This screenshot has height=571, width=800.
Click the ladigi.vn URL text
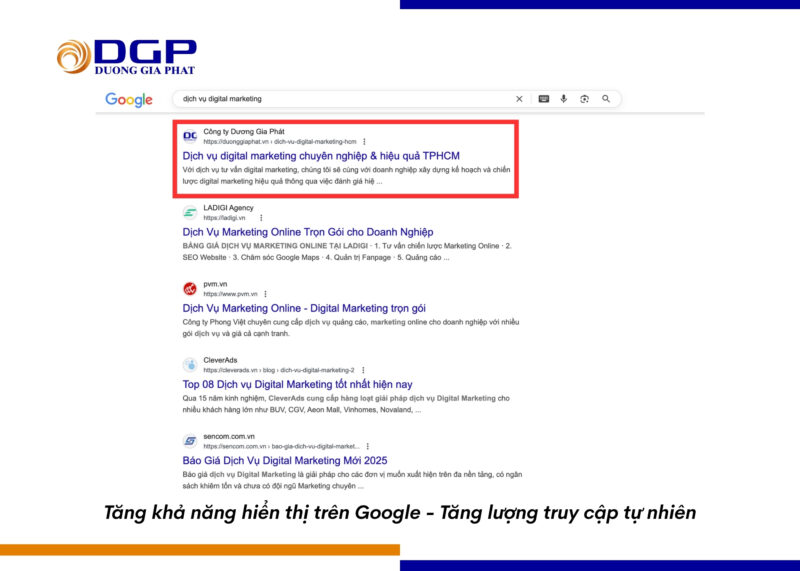pyautogui.click(x=224, y=218)
